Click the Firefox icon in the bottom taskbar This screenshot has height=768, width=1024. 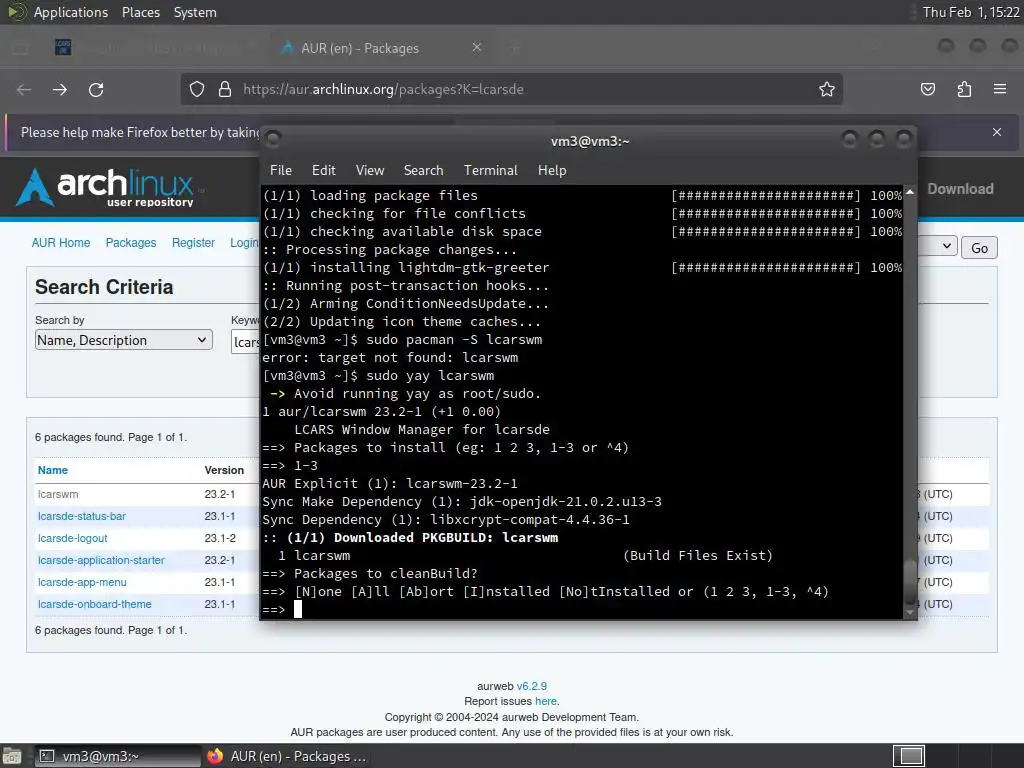(215, 756)
